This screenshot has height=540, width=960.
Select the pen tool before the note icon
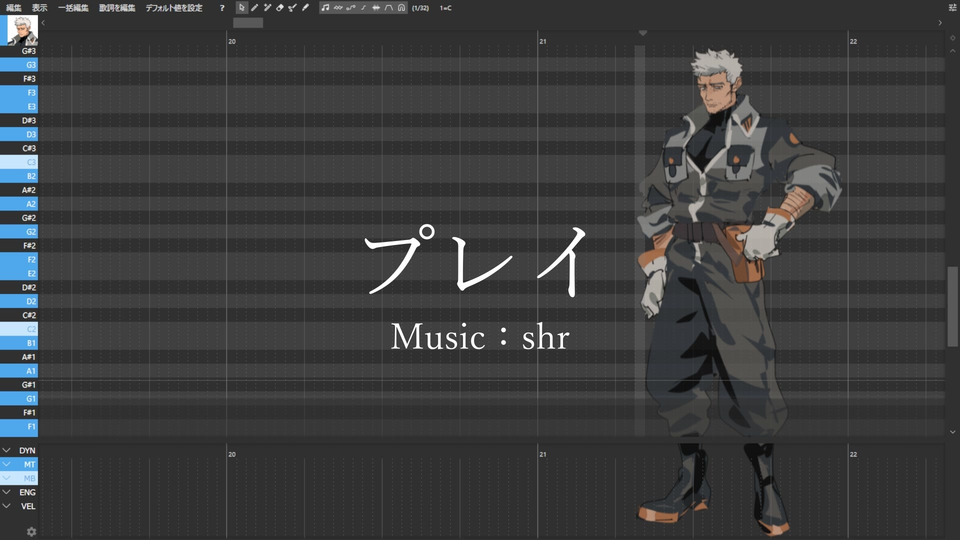pos(306,8)
